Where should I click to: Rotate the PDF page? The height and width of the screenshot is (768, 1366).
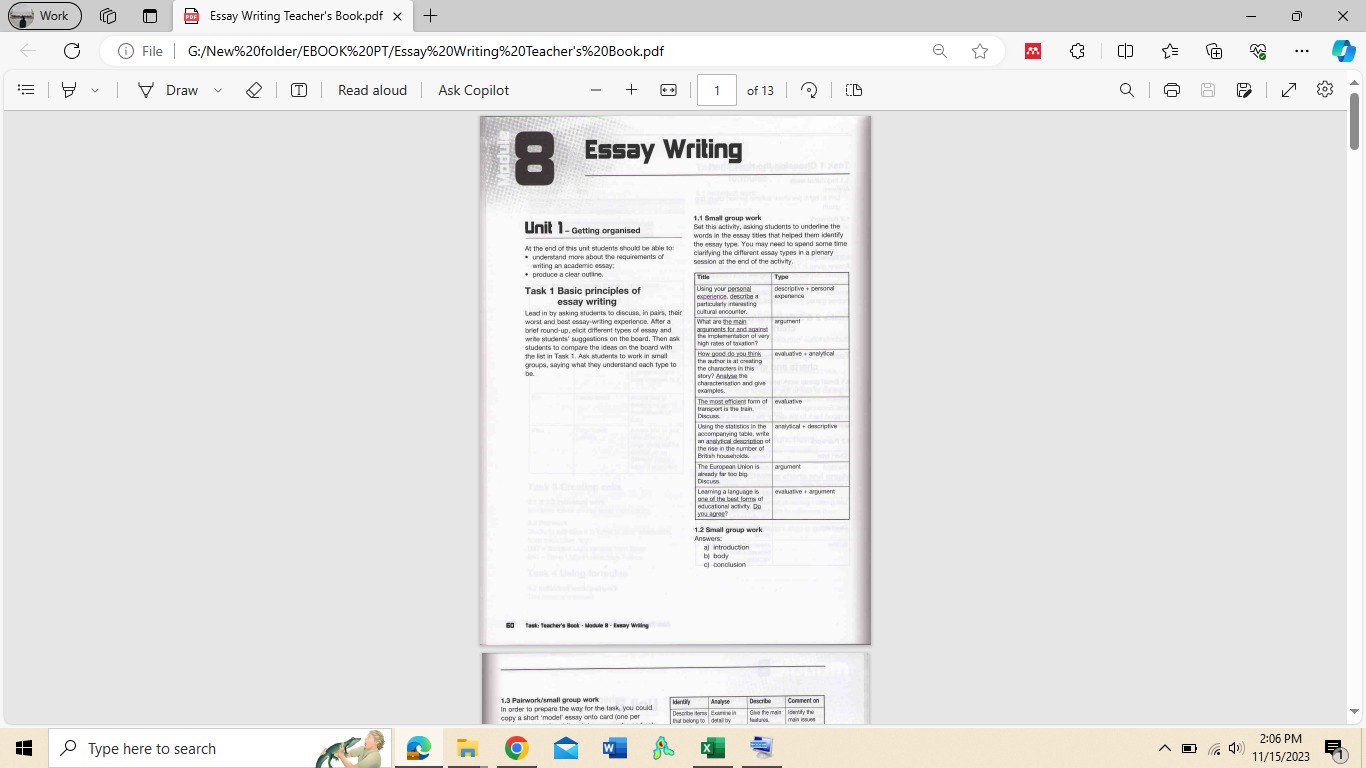tap(808, 89)
